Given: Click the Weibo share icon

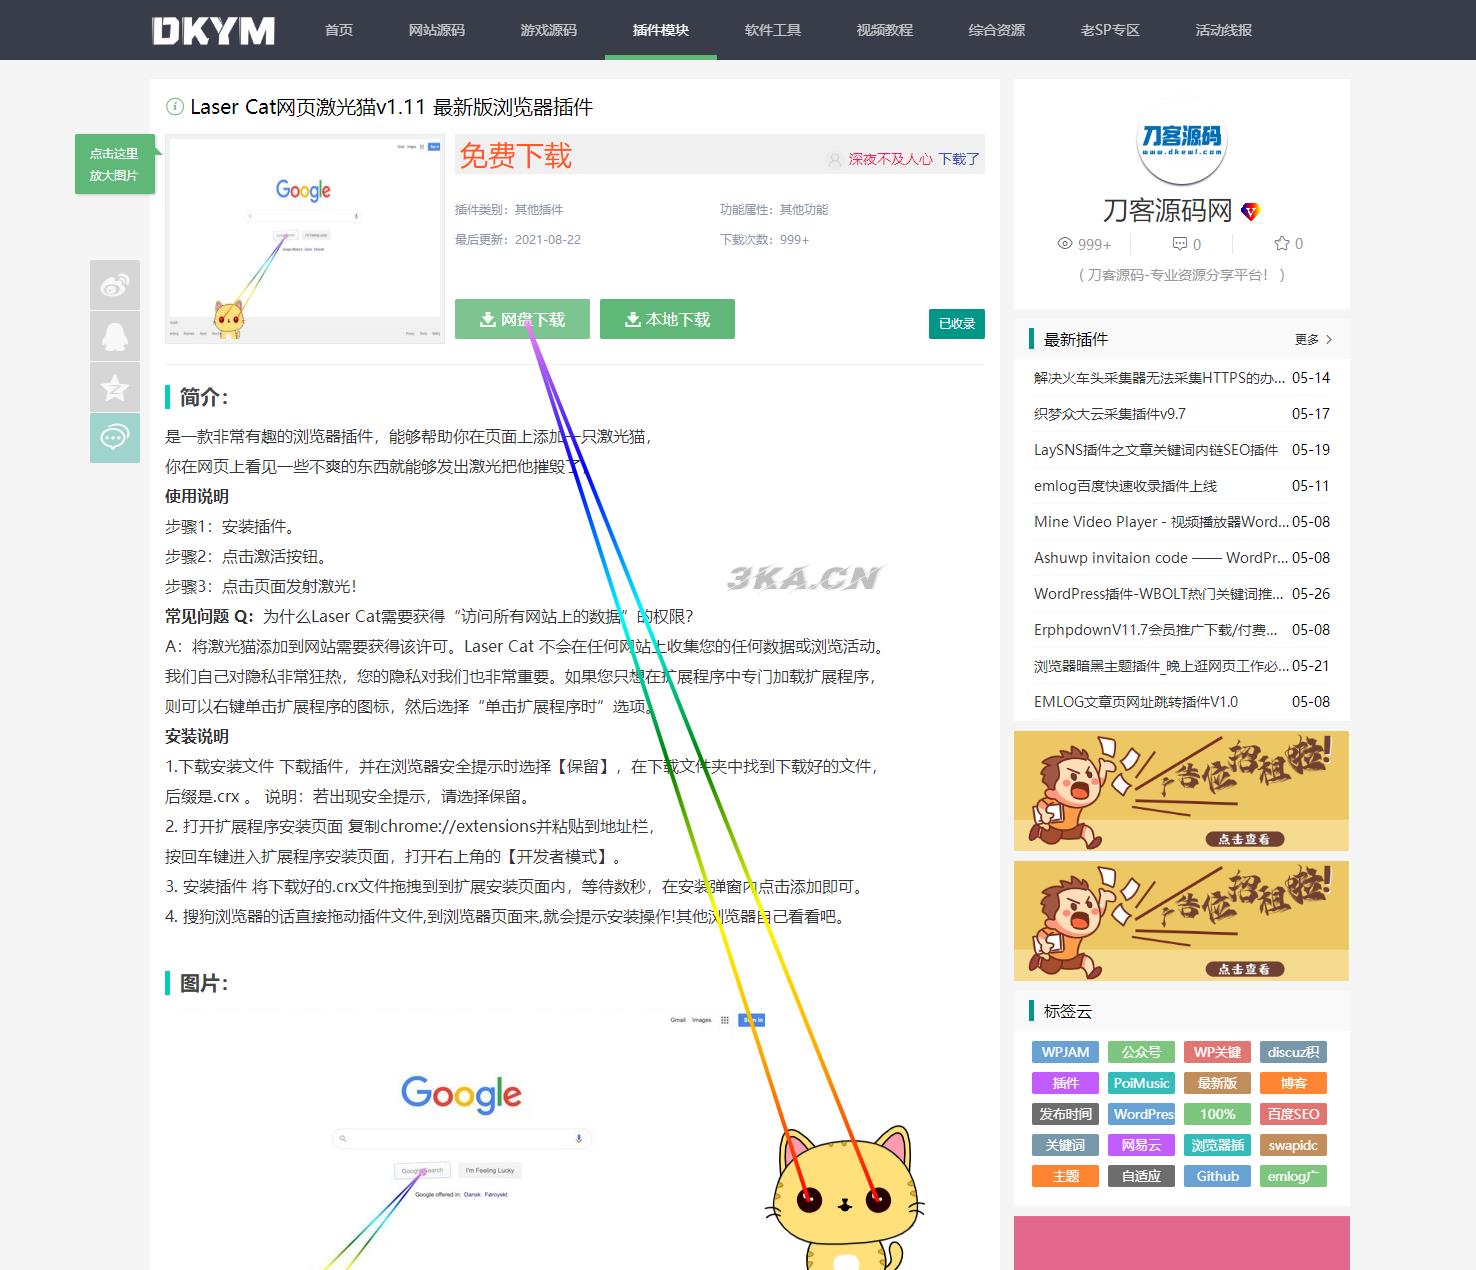Looking at the screenshot, I should coord(115,286).
